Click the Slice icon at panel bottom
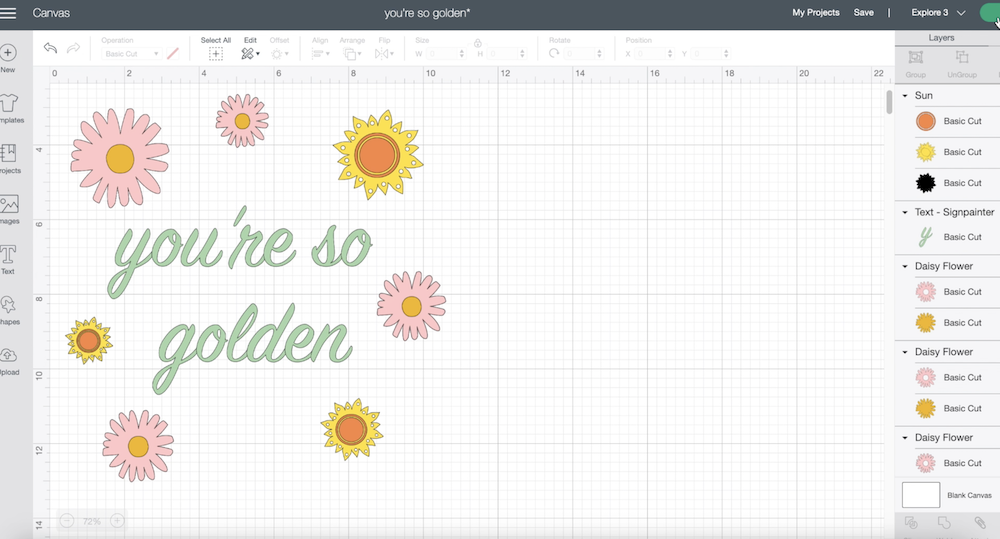Viewport: 1000px width, 539px height. click(x=911, y=523)
